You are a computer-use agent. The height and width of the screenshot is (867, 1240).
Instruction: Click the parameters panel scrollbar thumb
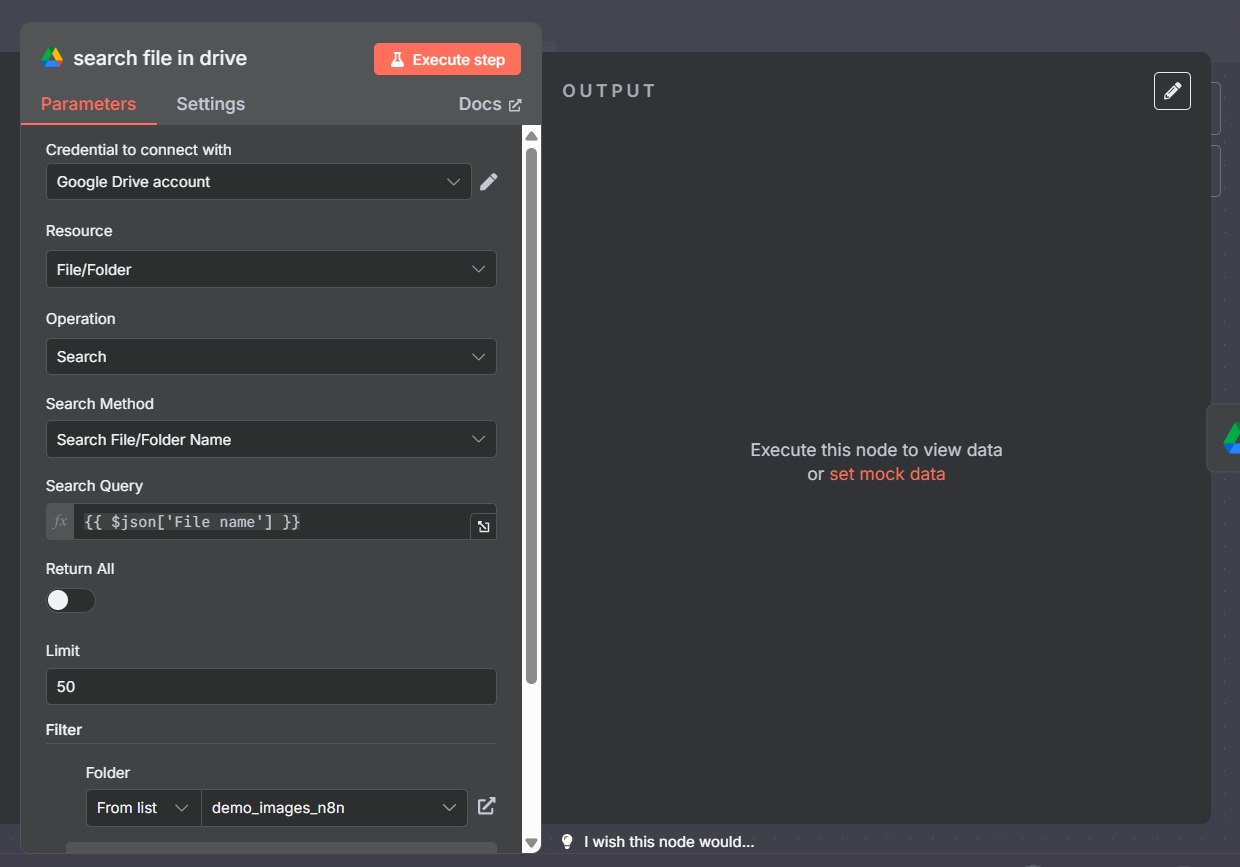[x=532, y=416]
